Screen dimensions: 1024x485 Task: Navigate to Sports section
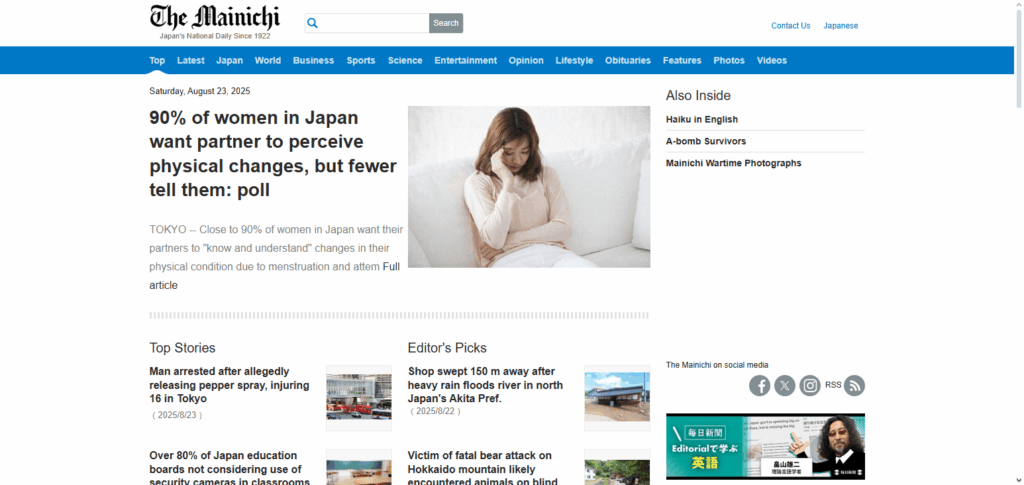(361, 60)
